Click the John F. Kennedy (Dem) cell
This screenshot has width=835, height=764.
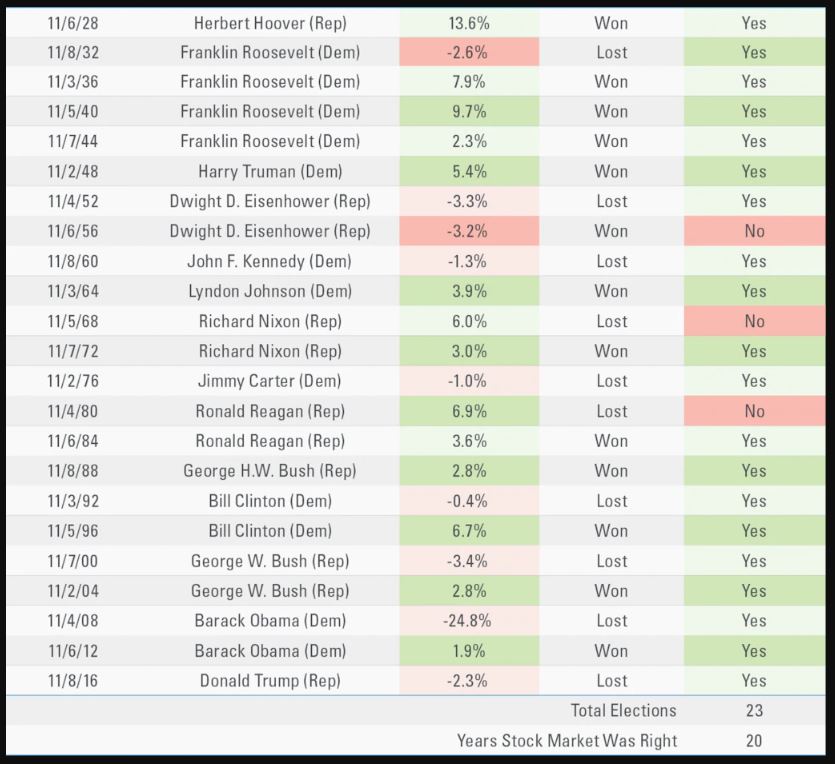[270, 261]
